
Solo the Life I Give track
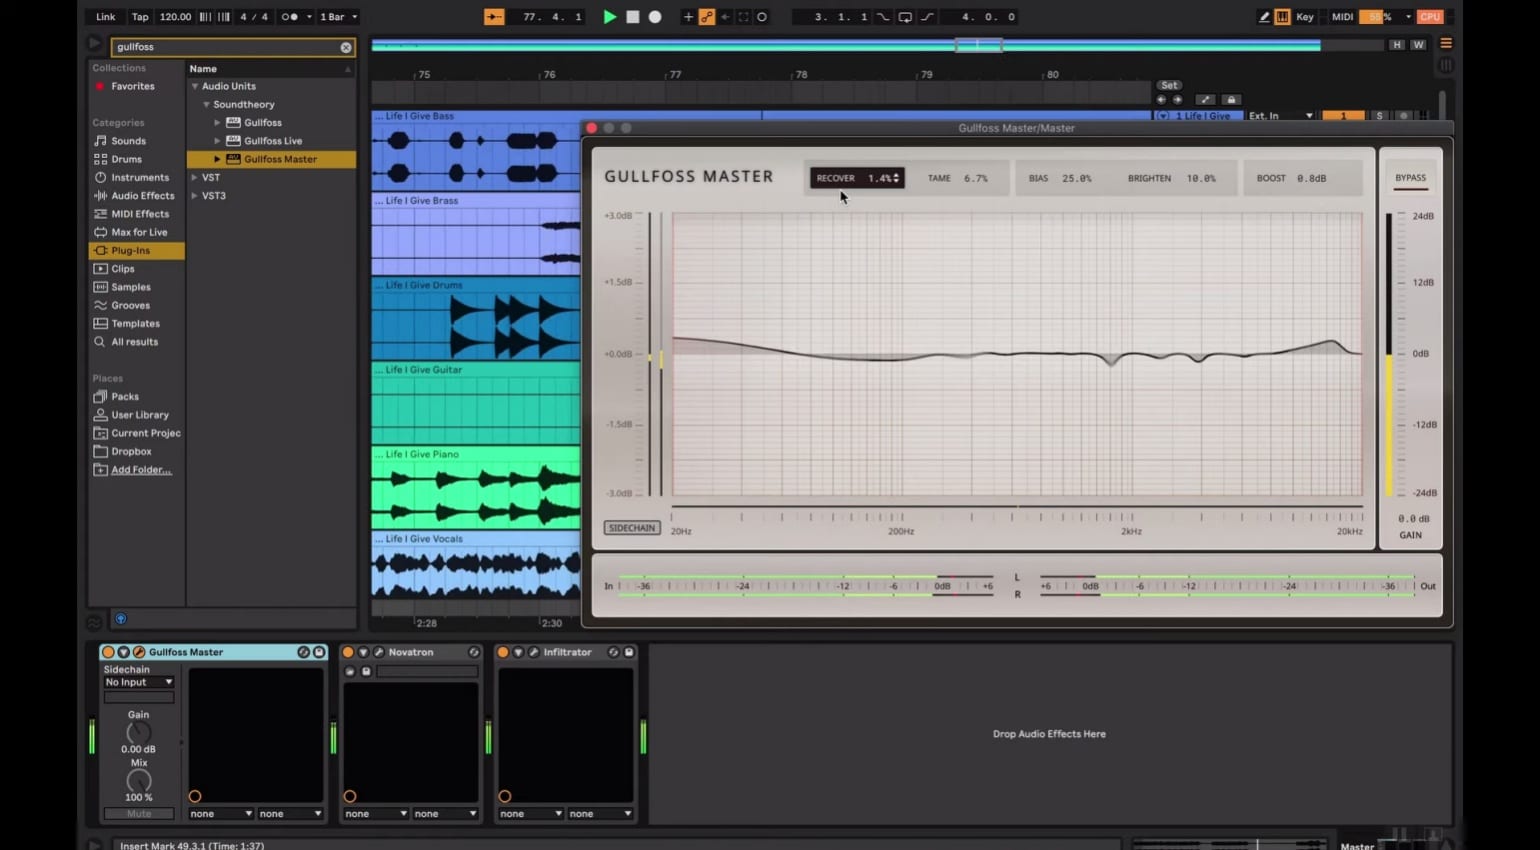[x=1380, y=116]
